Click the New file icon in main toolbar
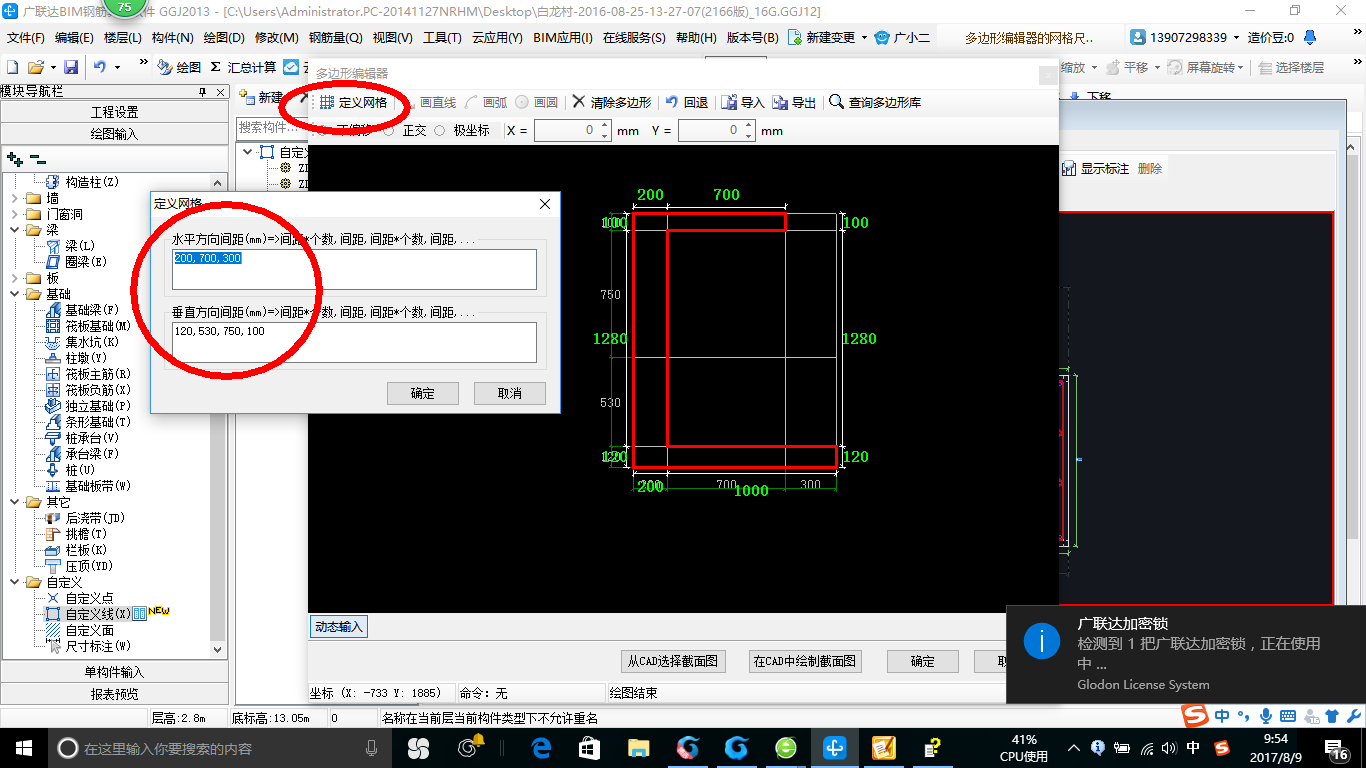 (x=12, y=67)
